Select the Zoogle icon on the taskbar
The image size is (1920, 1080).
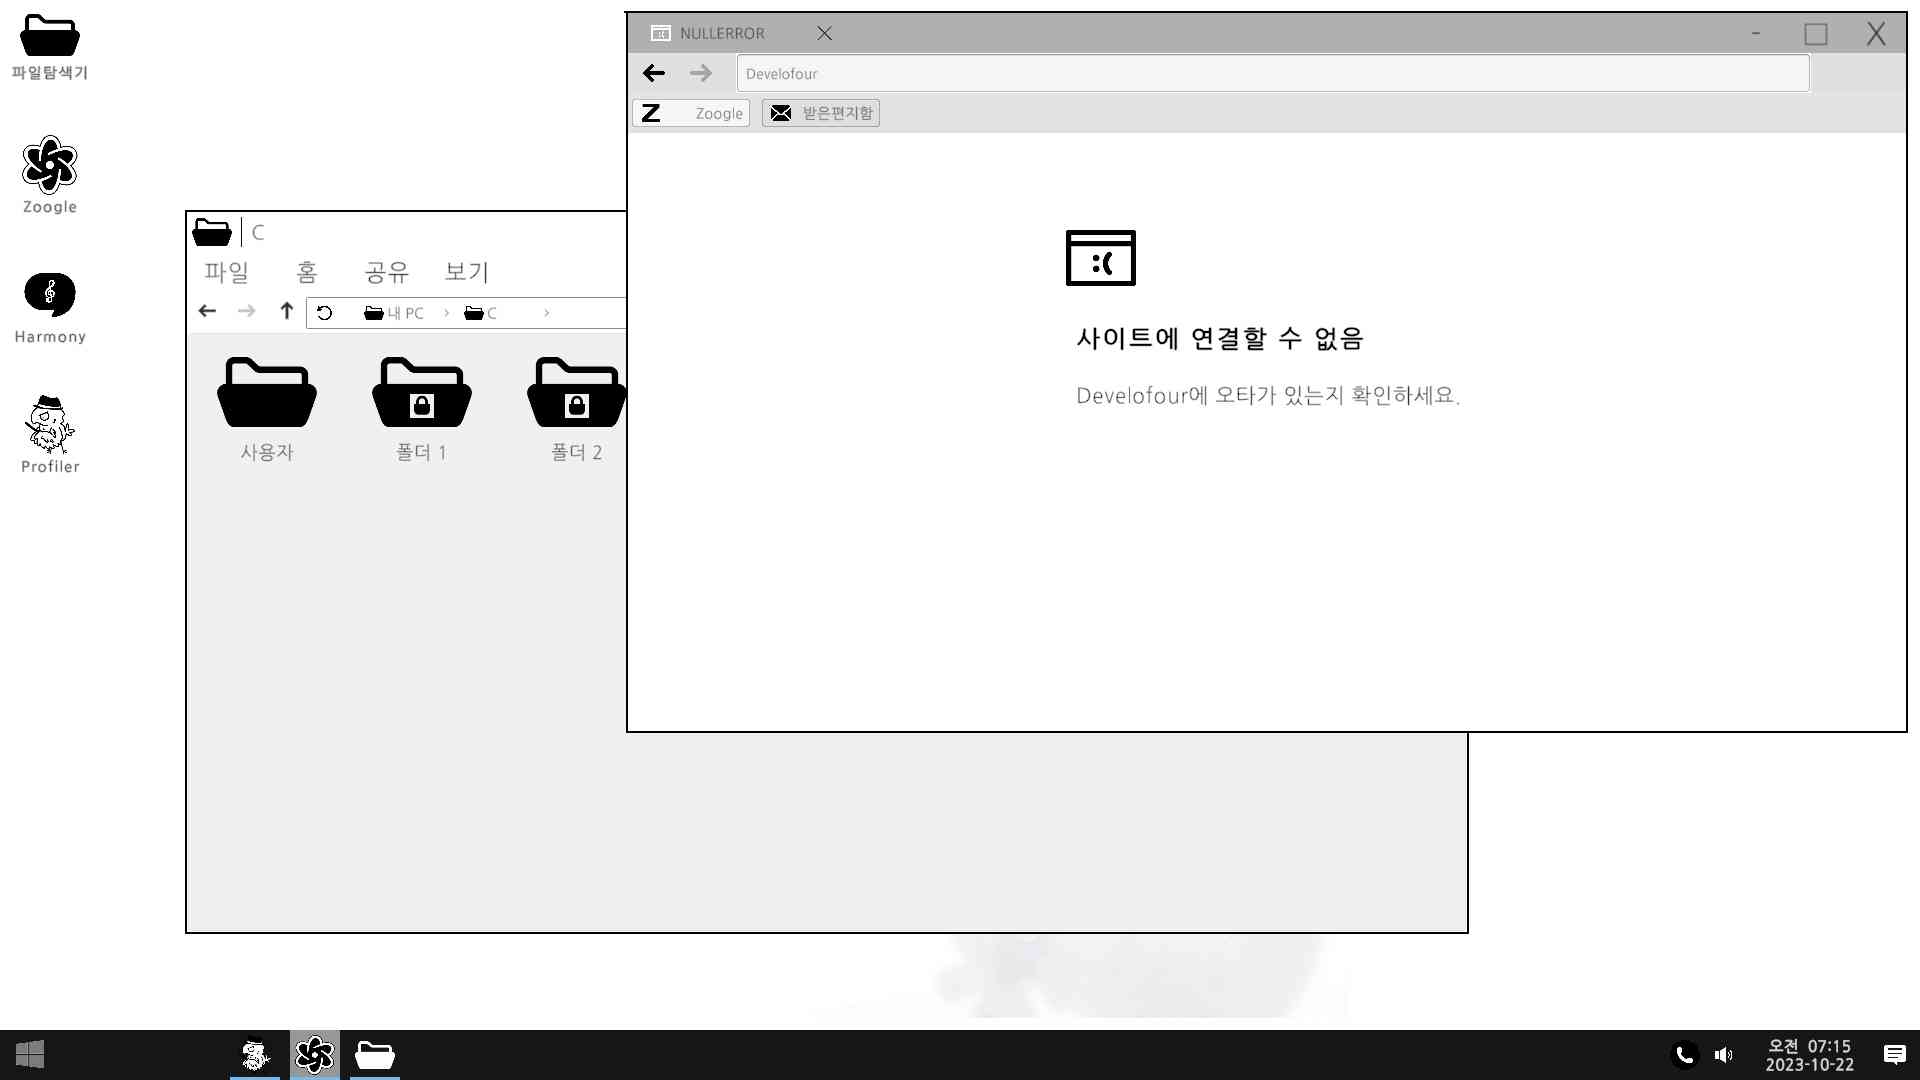coord(314,1055)
